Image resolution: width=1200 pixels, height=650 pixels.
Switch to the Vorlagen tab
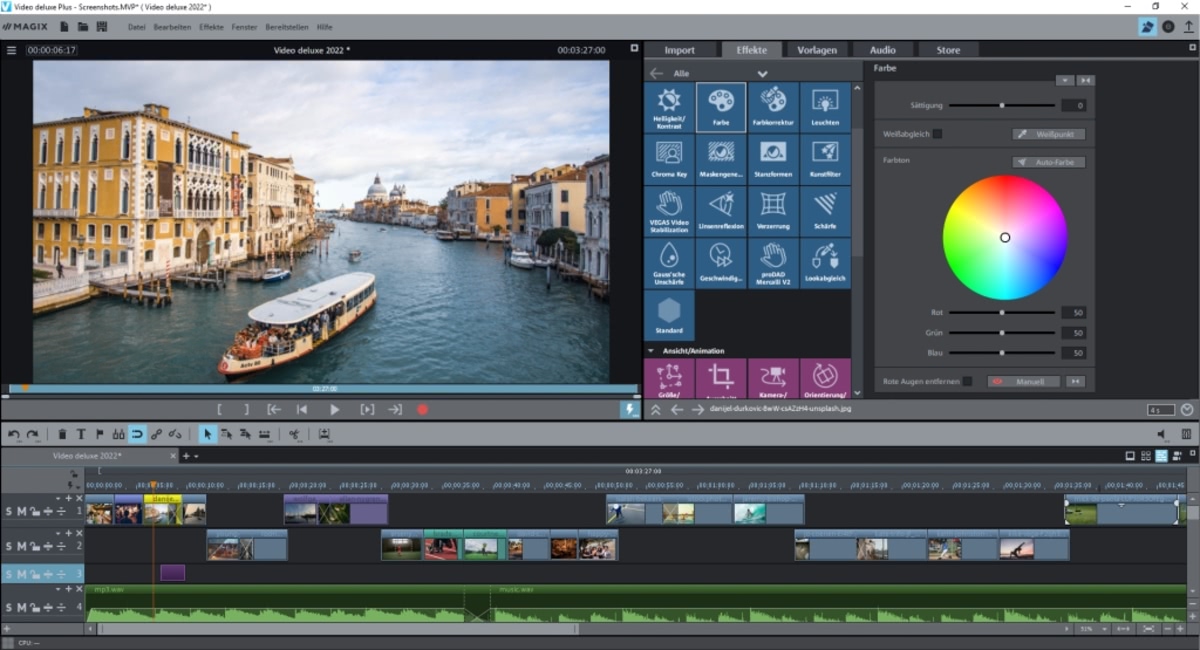coord(817,50)
